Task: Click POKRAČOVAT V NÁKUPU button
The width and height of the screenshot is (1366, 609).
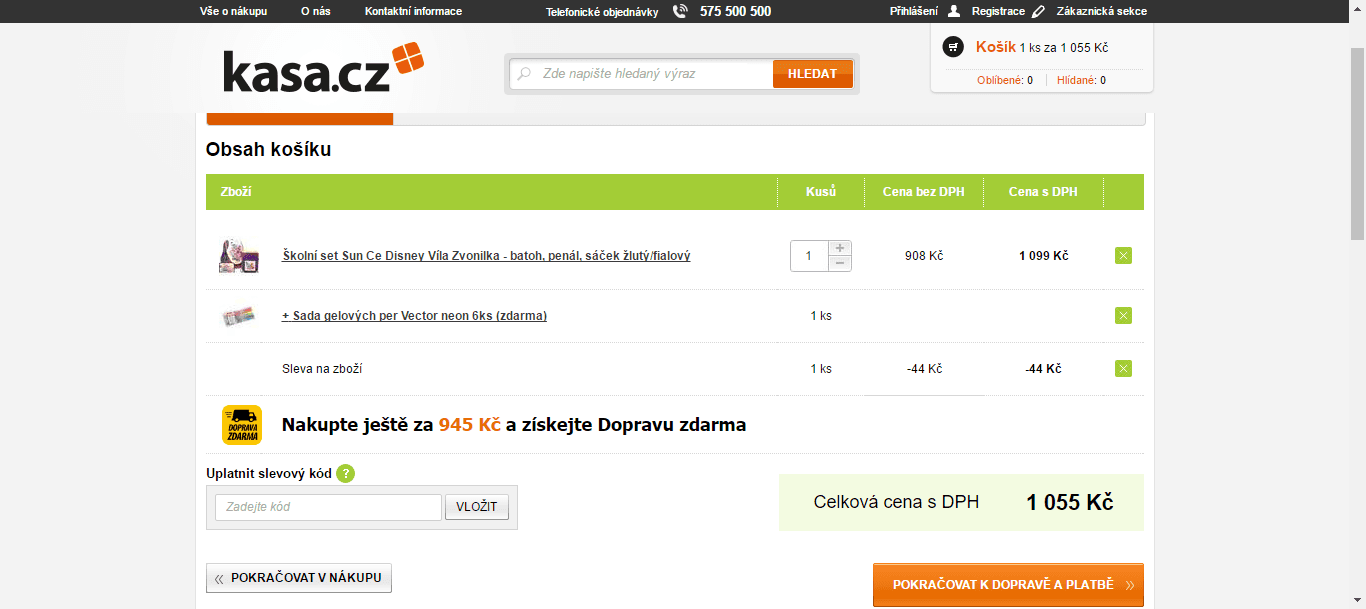Action: click(x=299, y=578)
